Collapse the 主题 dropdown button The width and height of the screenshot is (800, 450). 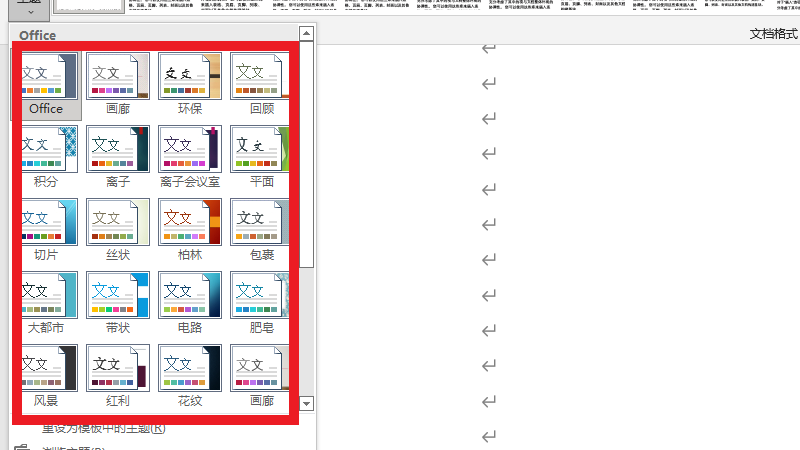pyautogui.click(x=31, y=9)
